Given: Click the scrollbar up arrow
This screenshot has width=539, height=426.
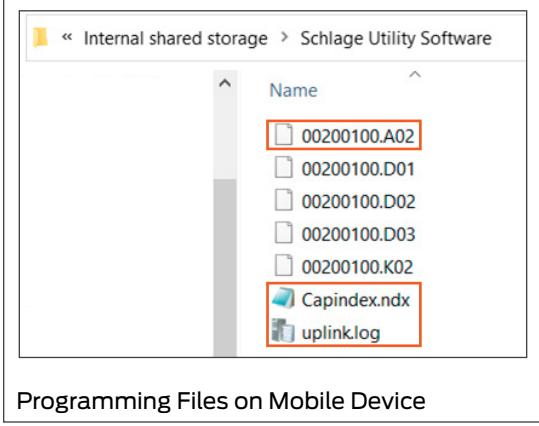Looking at the screenshot, I should click(225, 83).
